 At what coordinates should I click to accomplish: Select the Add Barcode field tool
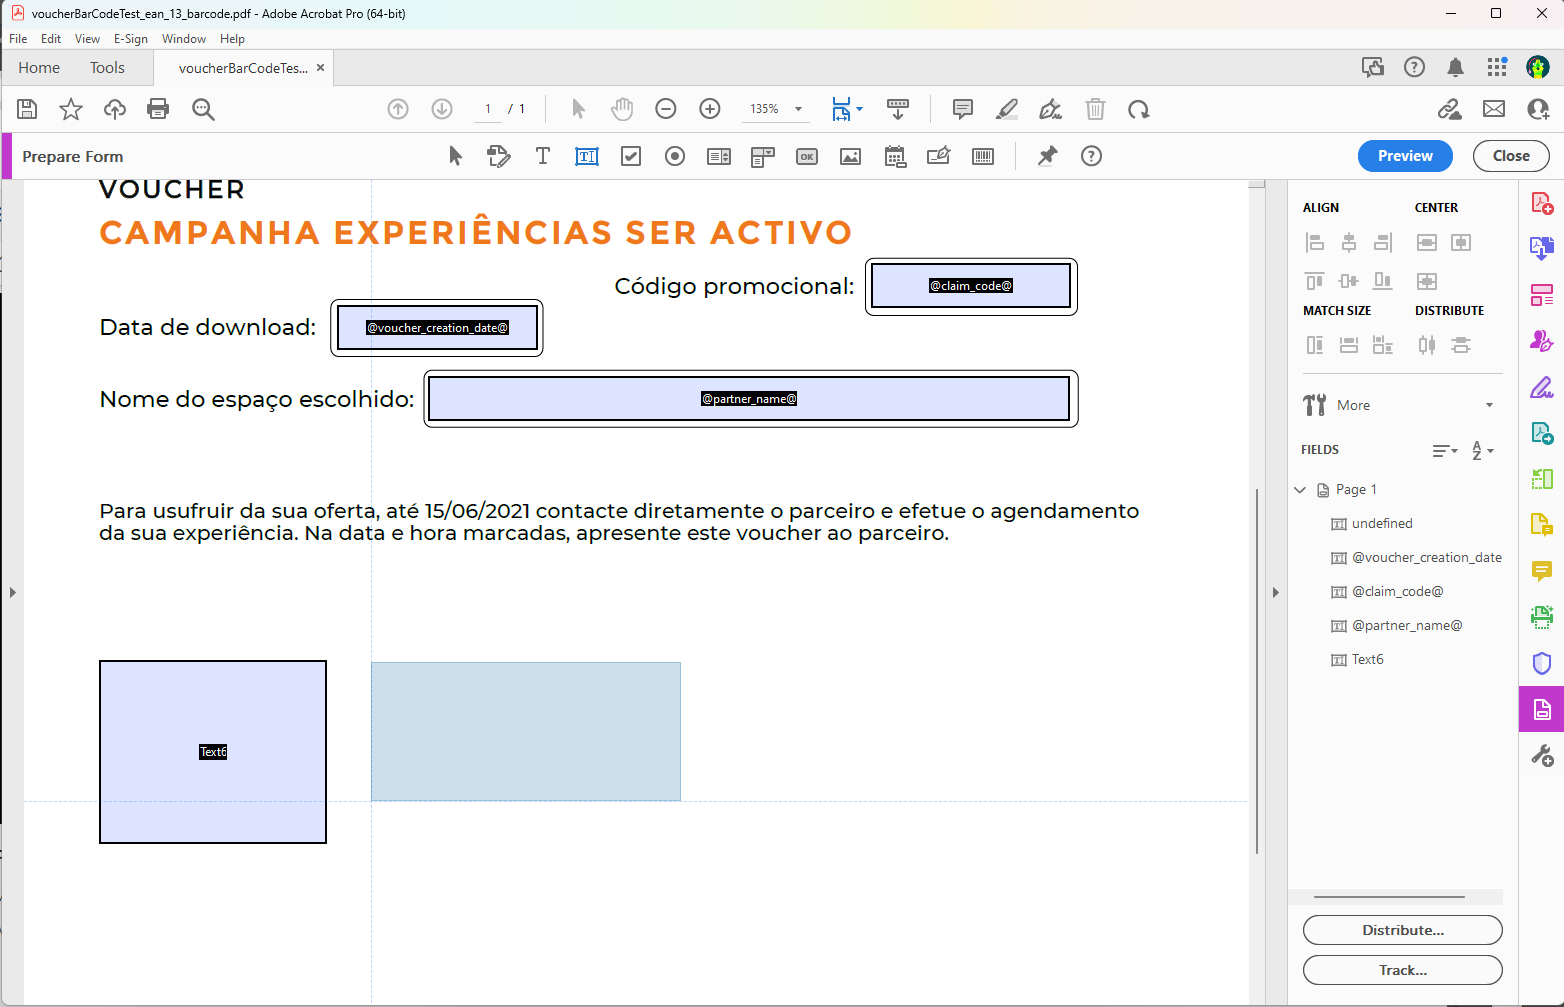983,156
